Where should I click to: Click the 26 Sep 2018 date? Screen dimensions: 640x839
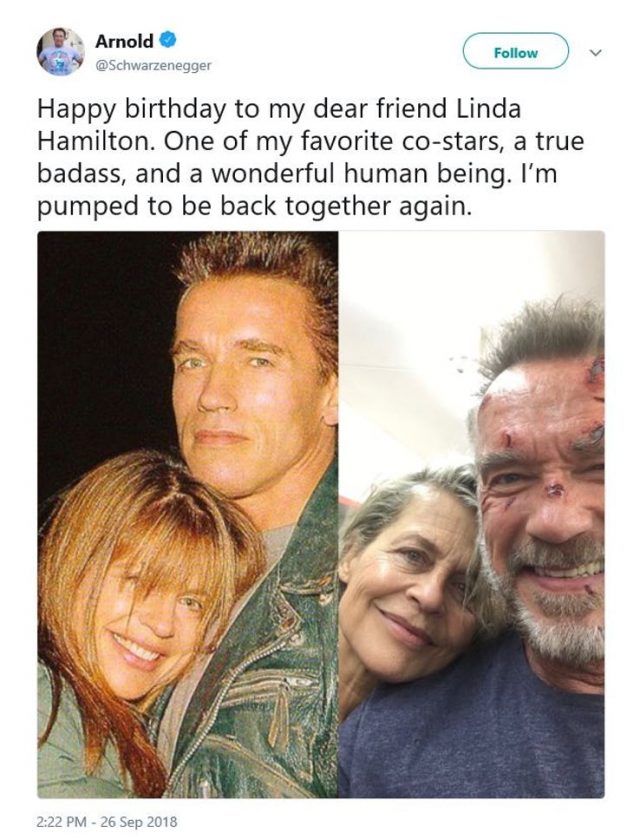(139, 821)
